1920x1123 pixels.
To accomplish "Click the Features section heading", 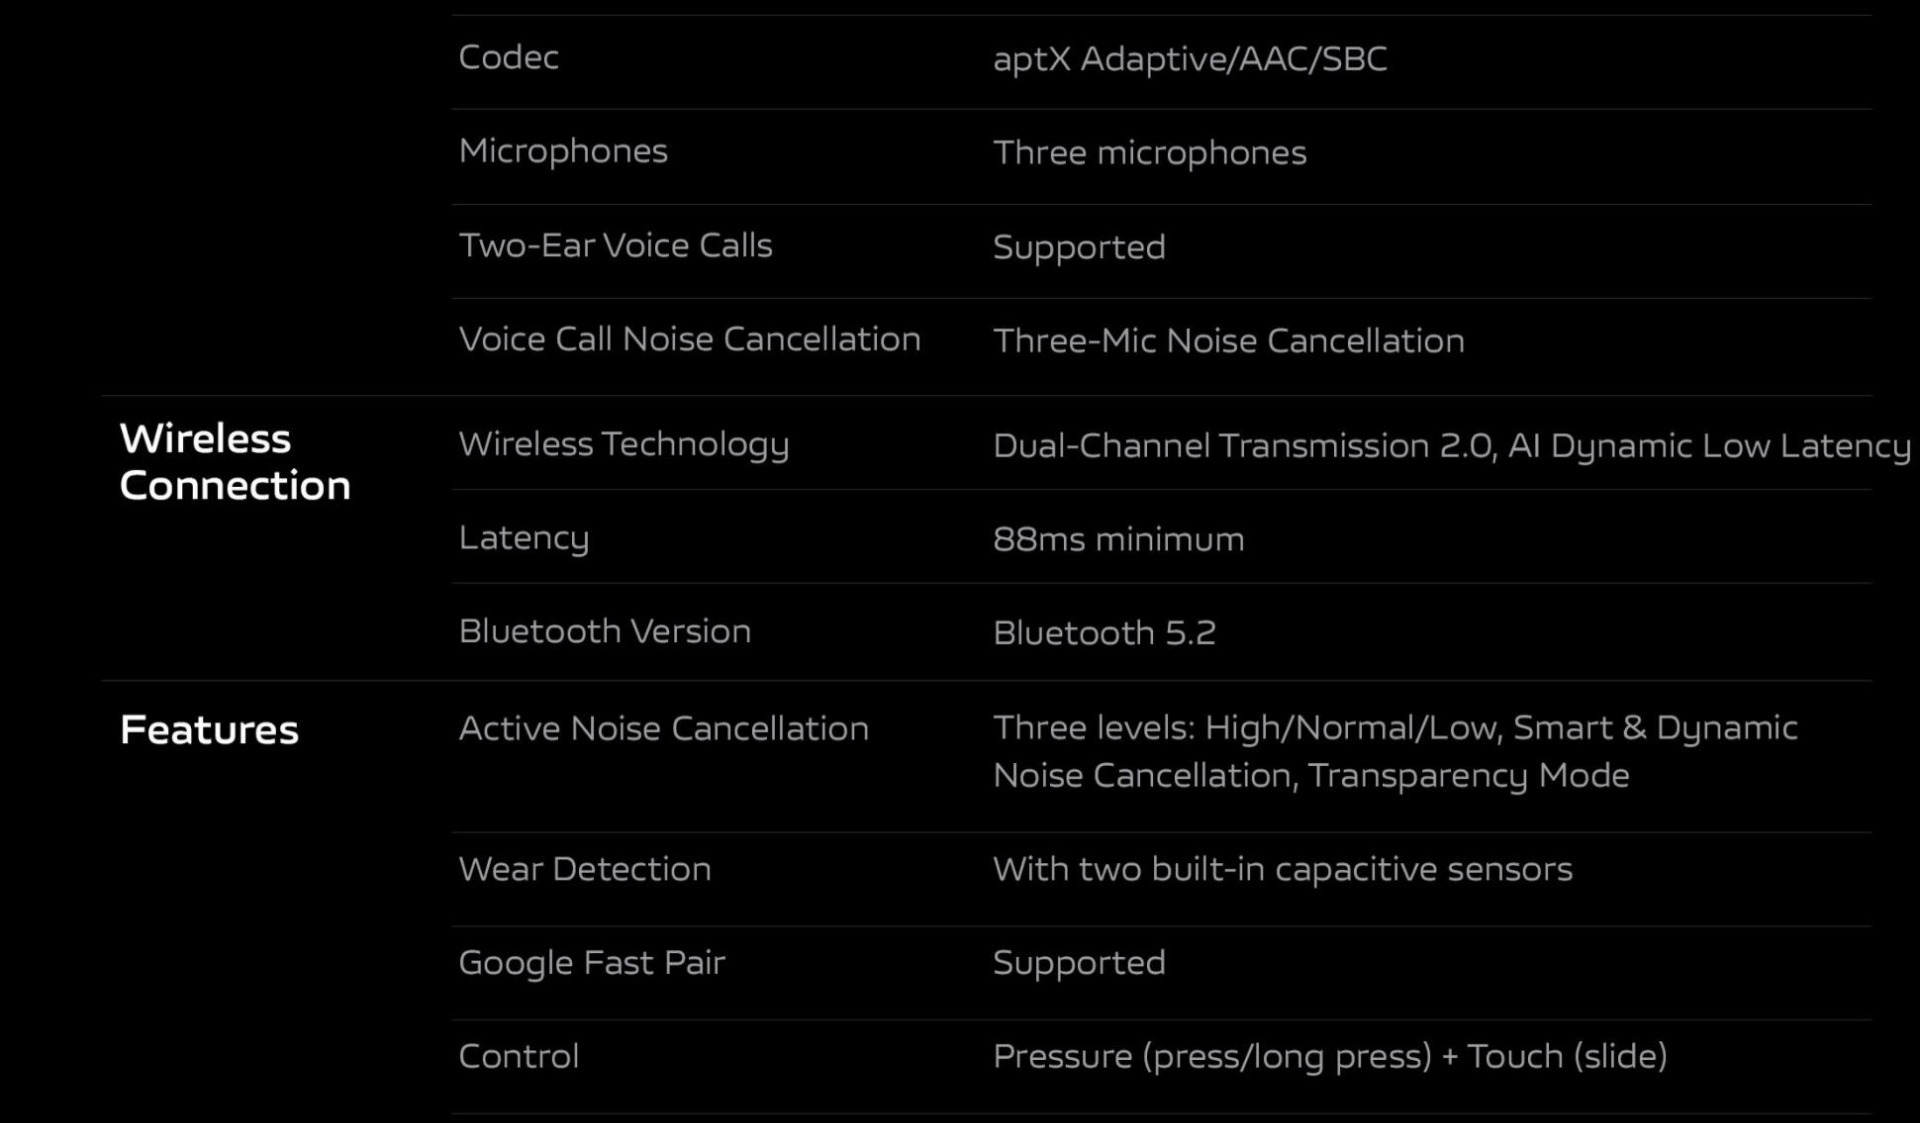I will pyautogui.click(x=209, y=730).
